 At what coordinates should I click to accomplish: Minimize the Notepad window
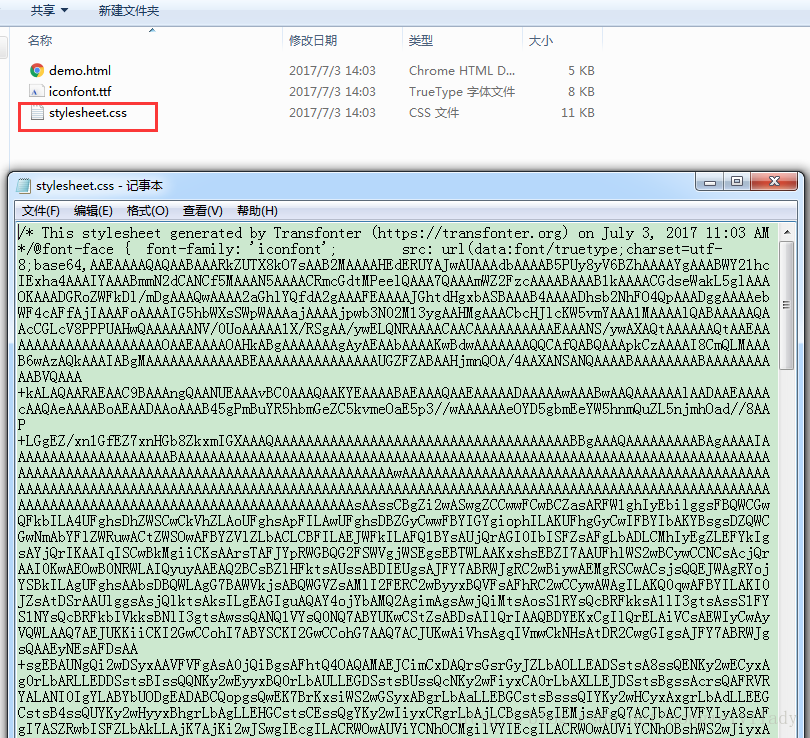(x=710, y=182)
